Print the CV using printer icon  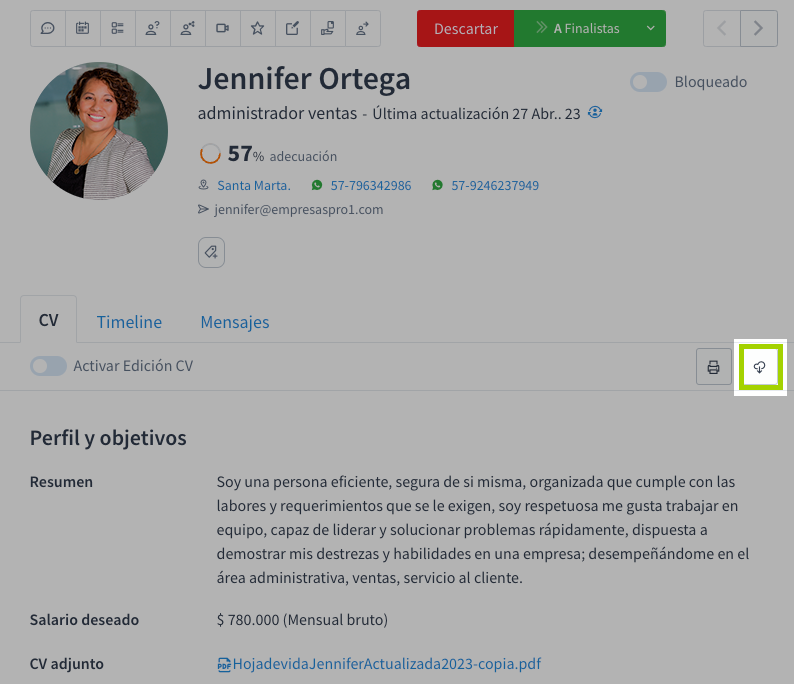[714, 367]
